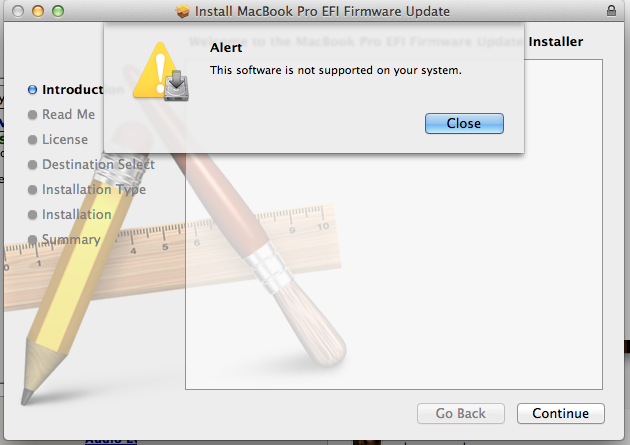Select the Introduction step bullet
The width and height of the screenshot is (630, 445).
(x=32, y=90)
